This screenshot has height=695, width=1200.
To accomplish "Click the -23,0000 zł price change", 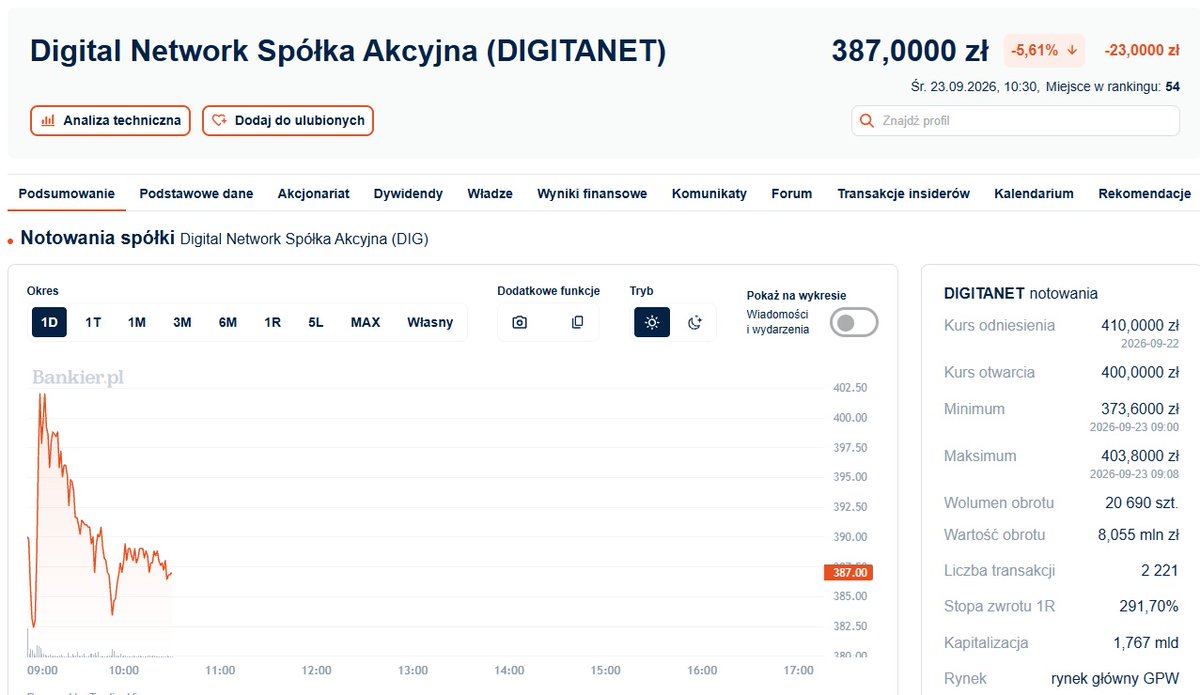I will click(x=1142, y=50).
